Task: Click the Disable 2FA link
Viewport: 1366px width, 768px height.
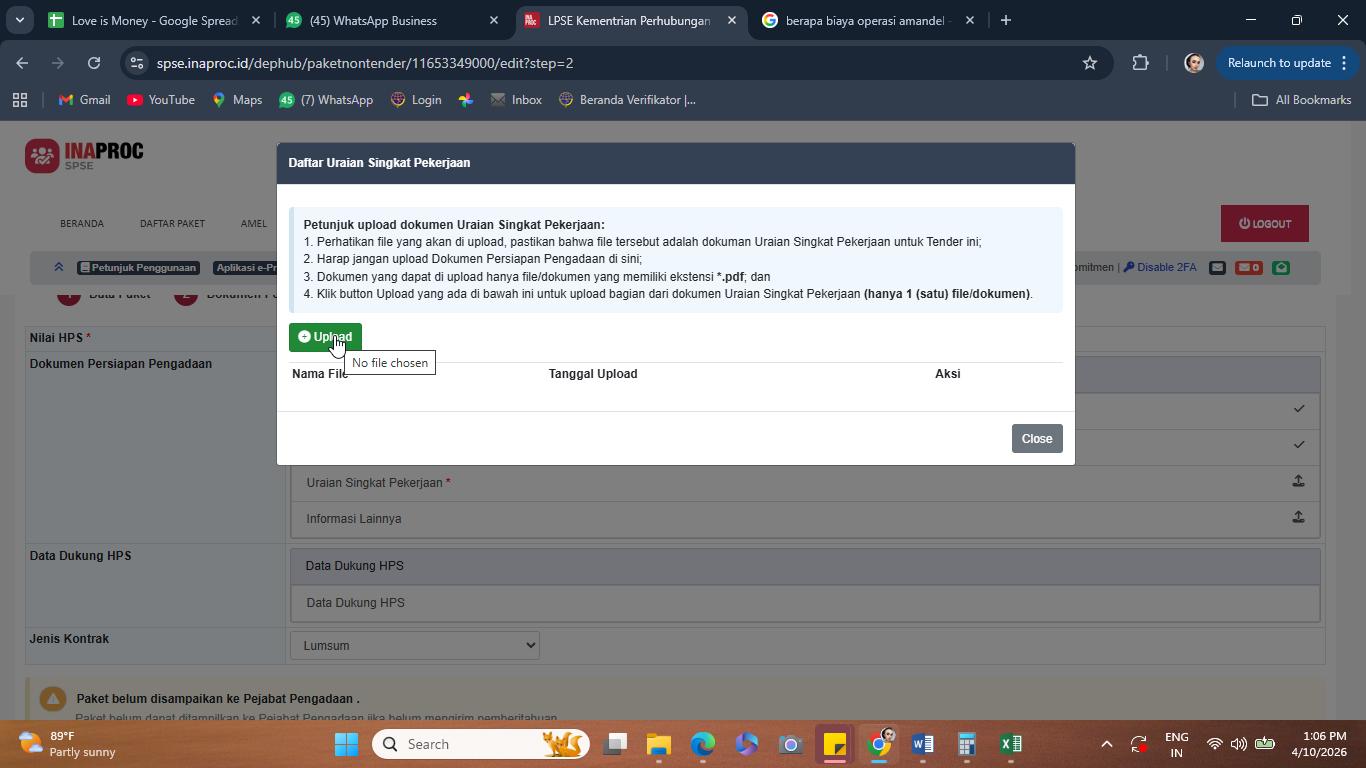Action: pos(1160,268)
